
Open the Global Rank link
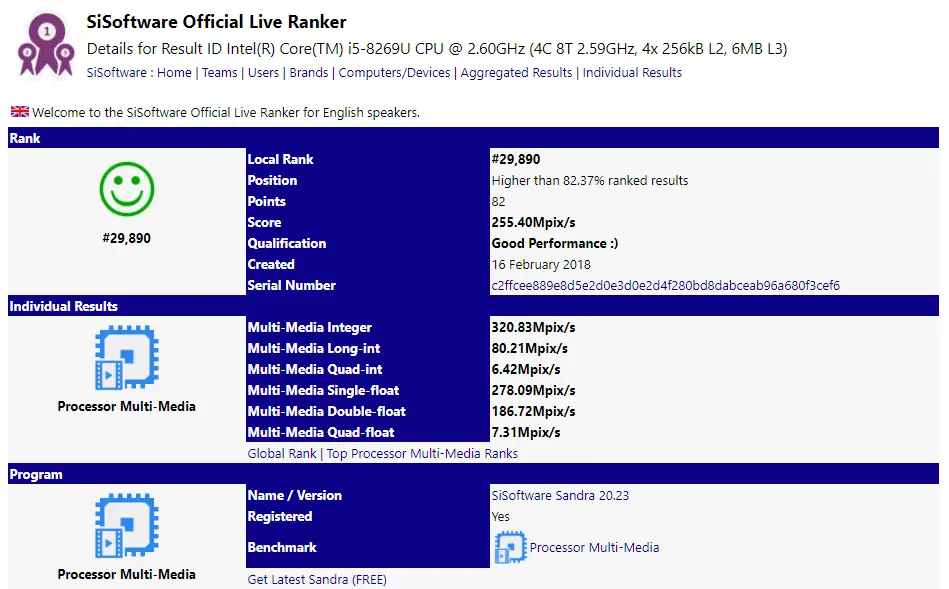click(x=282, y=453)
